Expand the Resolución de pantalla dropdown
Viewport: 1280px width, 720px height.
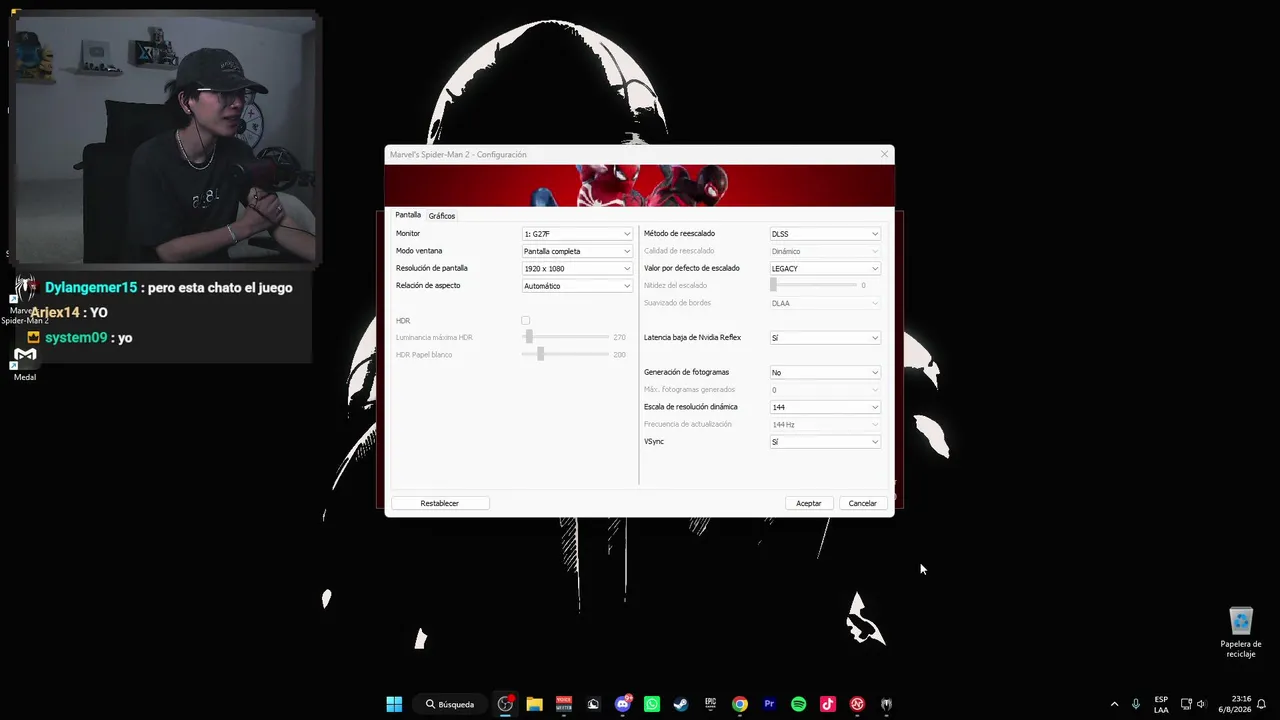click(x=577, y=268)
